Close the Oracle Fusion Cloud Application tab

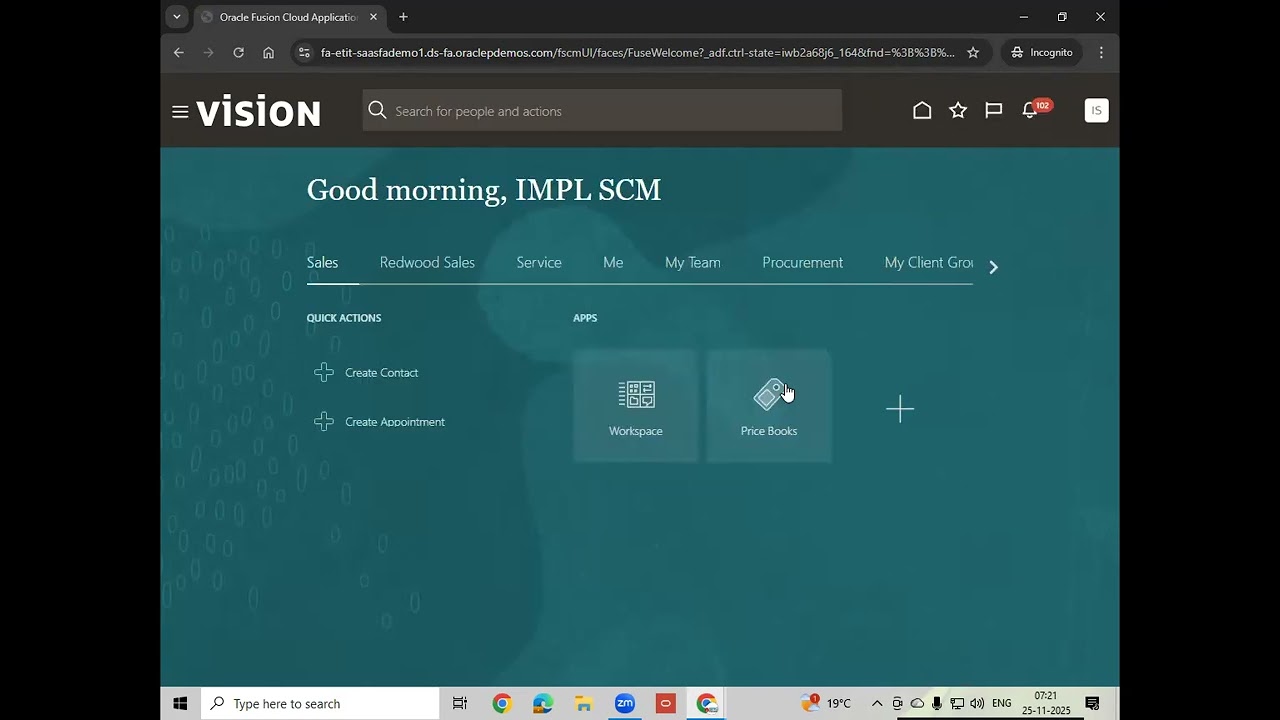[374, 17]
